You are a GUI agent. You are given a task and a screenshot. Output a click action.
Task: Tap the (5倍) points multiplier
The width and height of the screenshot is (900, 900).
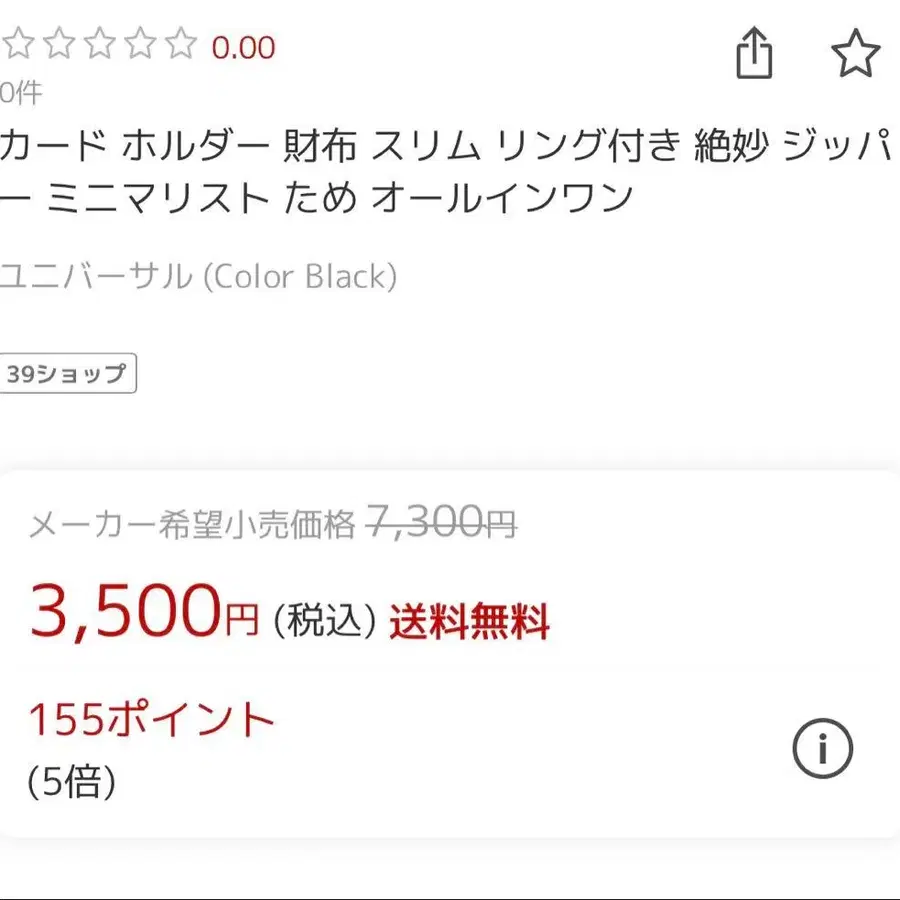point(72,781)
